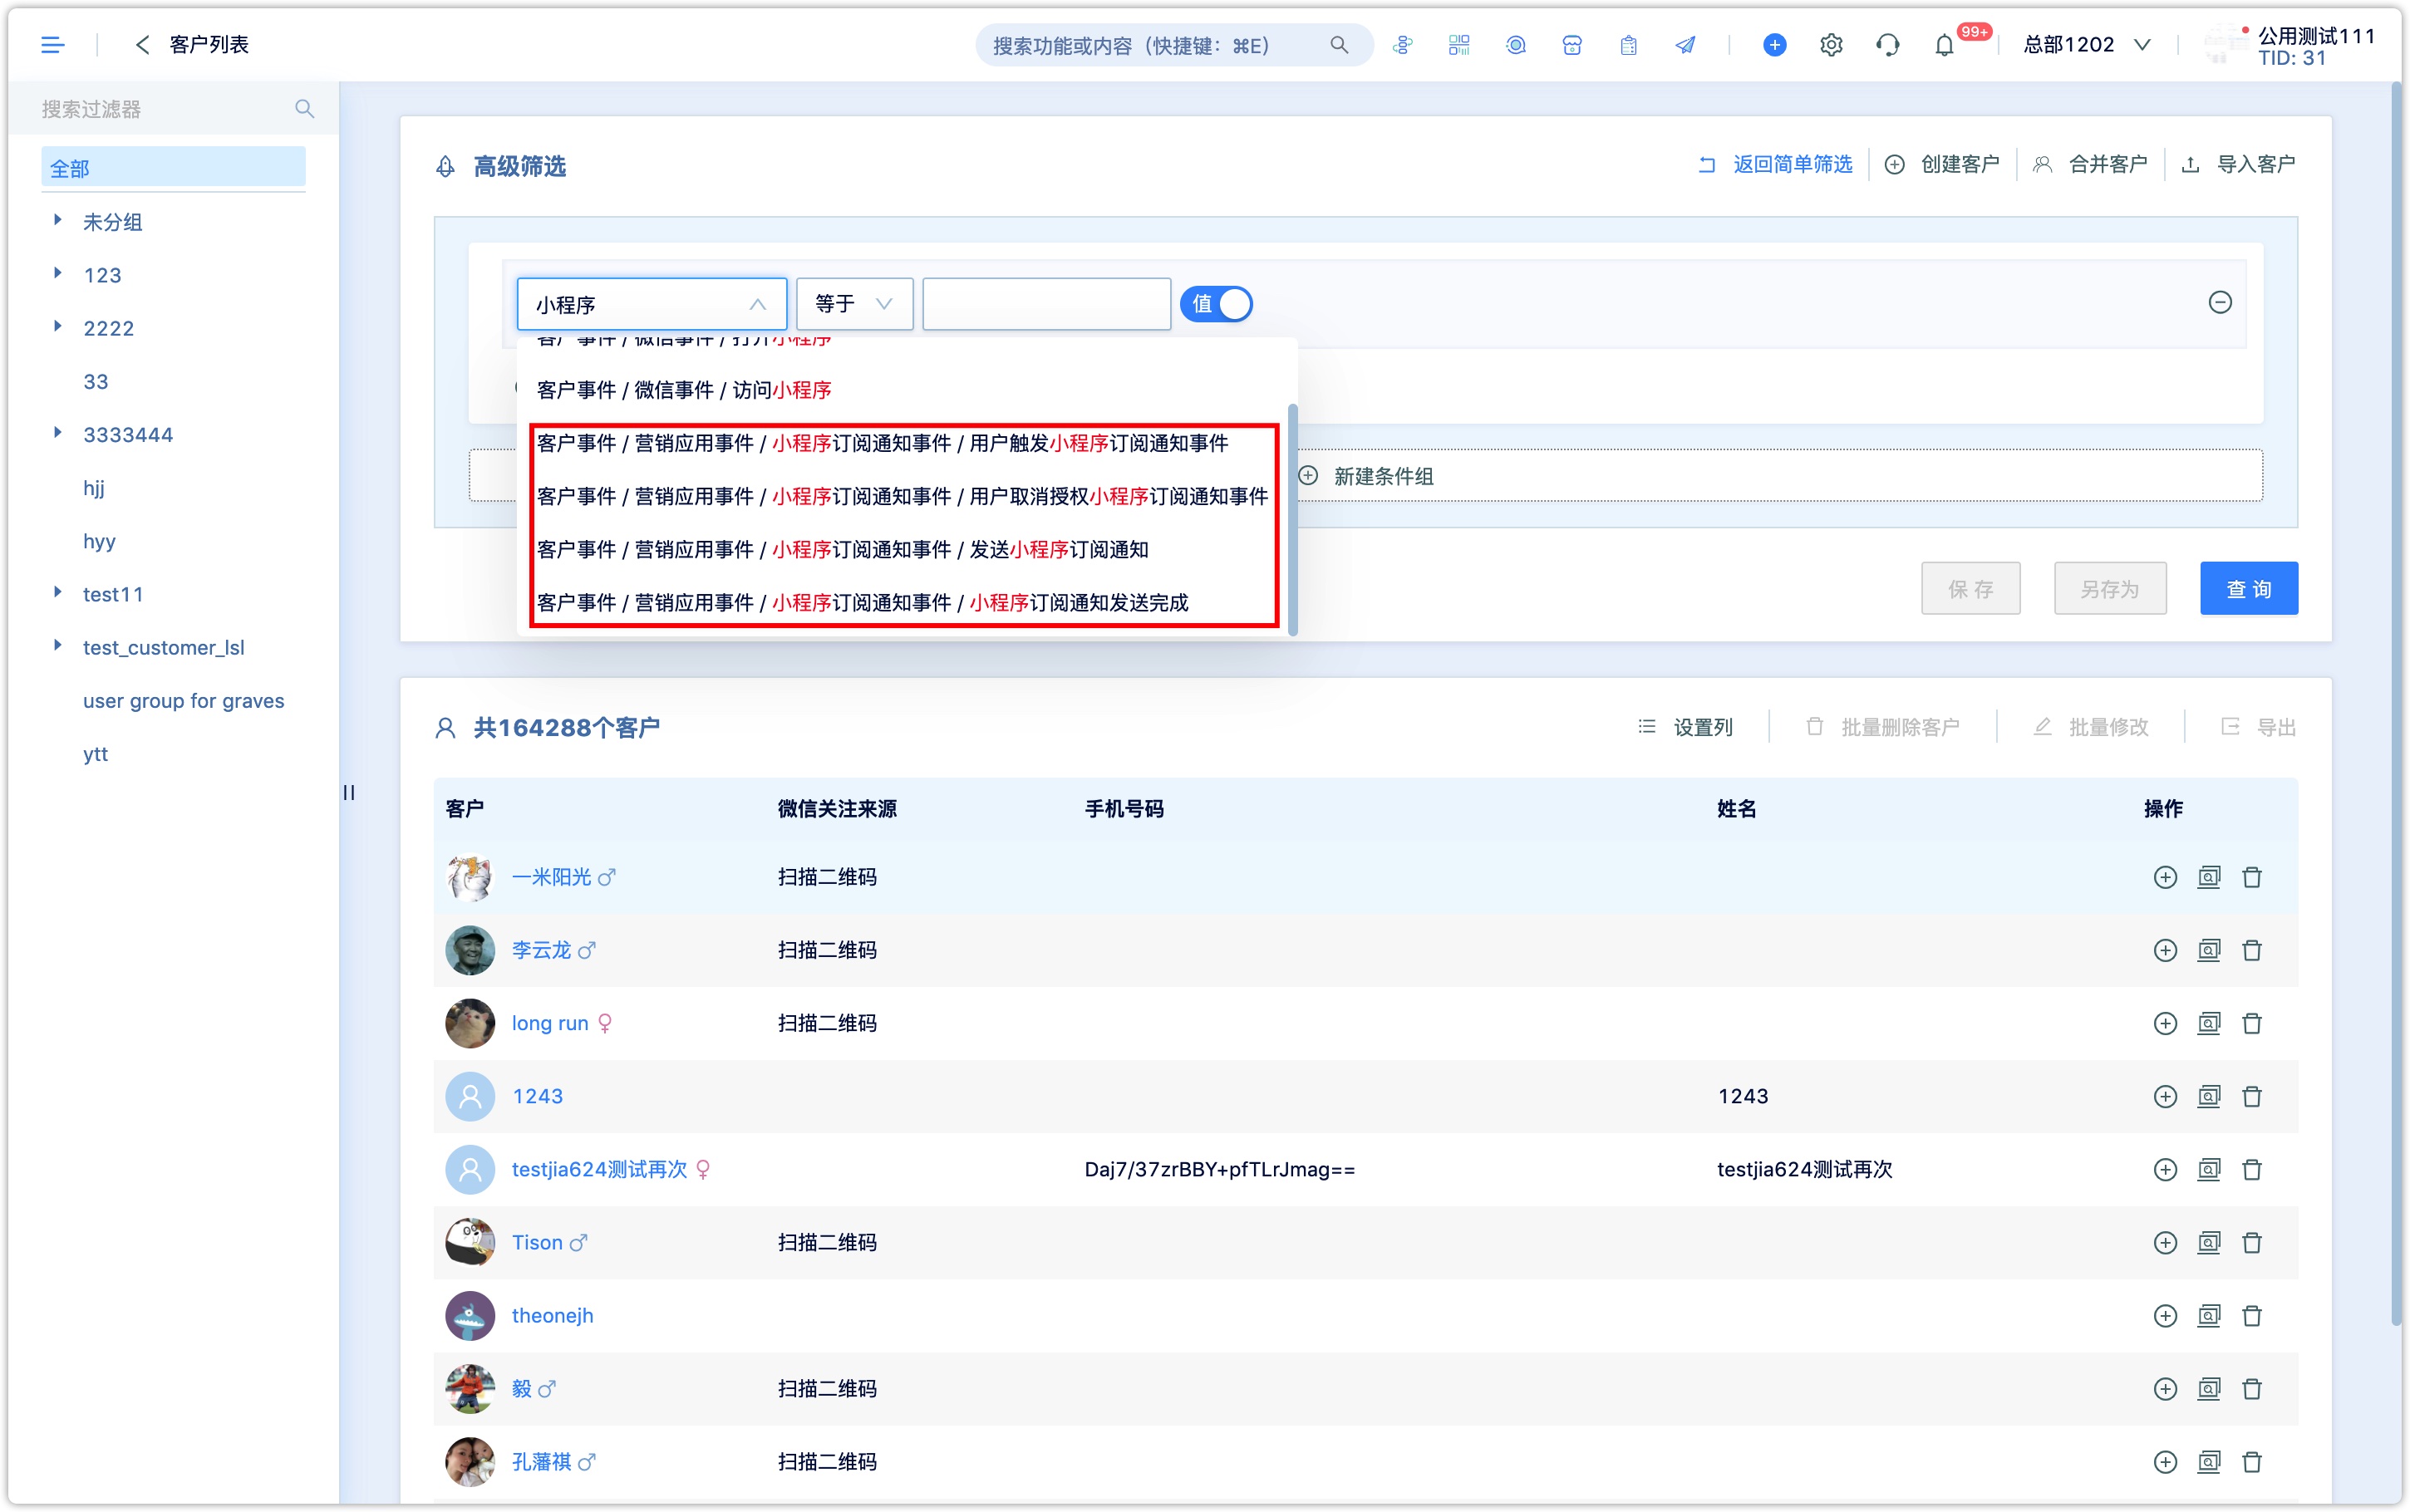This screenshot has height=1512, width=2410.
Task: Click add icon for 1243 row
Action: tap(2165, 1096)
